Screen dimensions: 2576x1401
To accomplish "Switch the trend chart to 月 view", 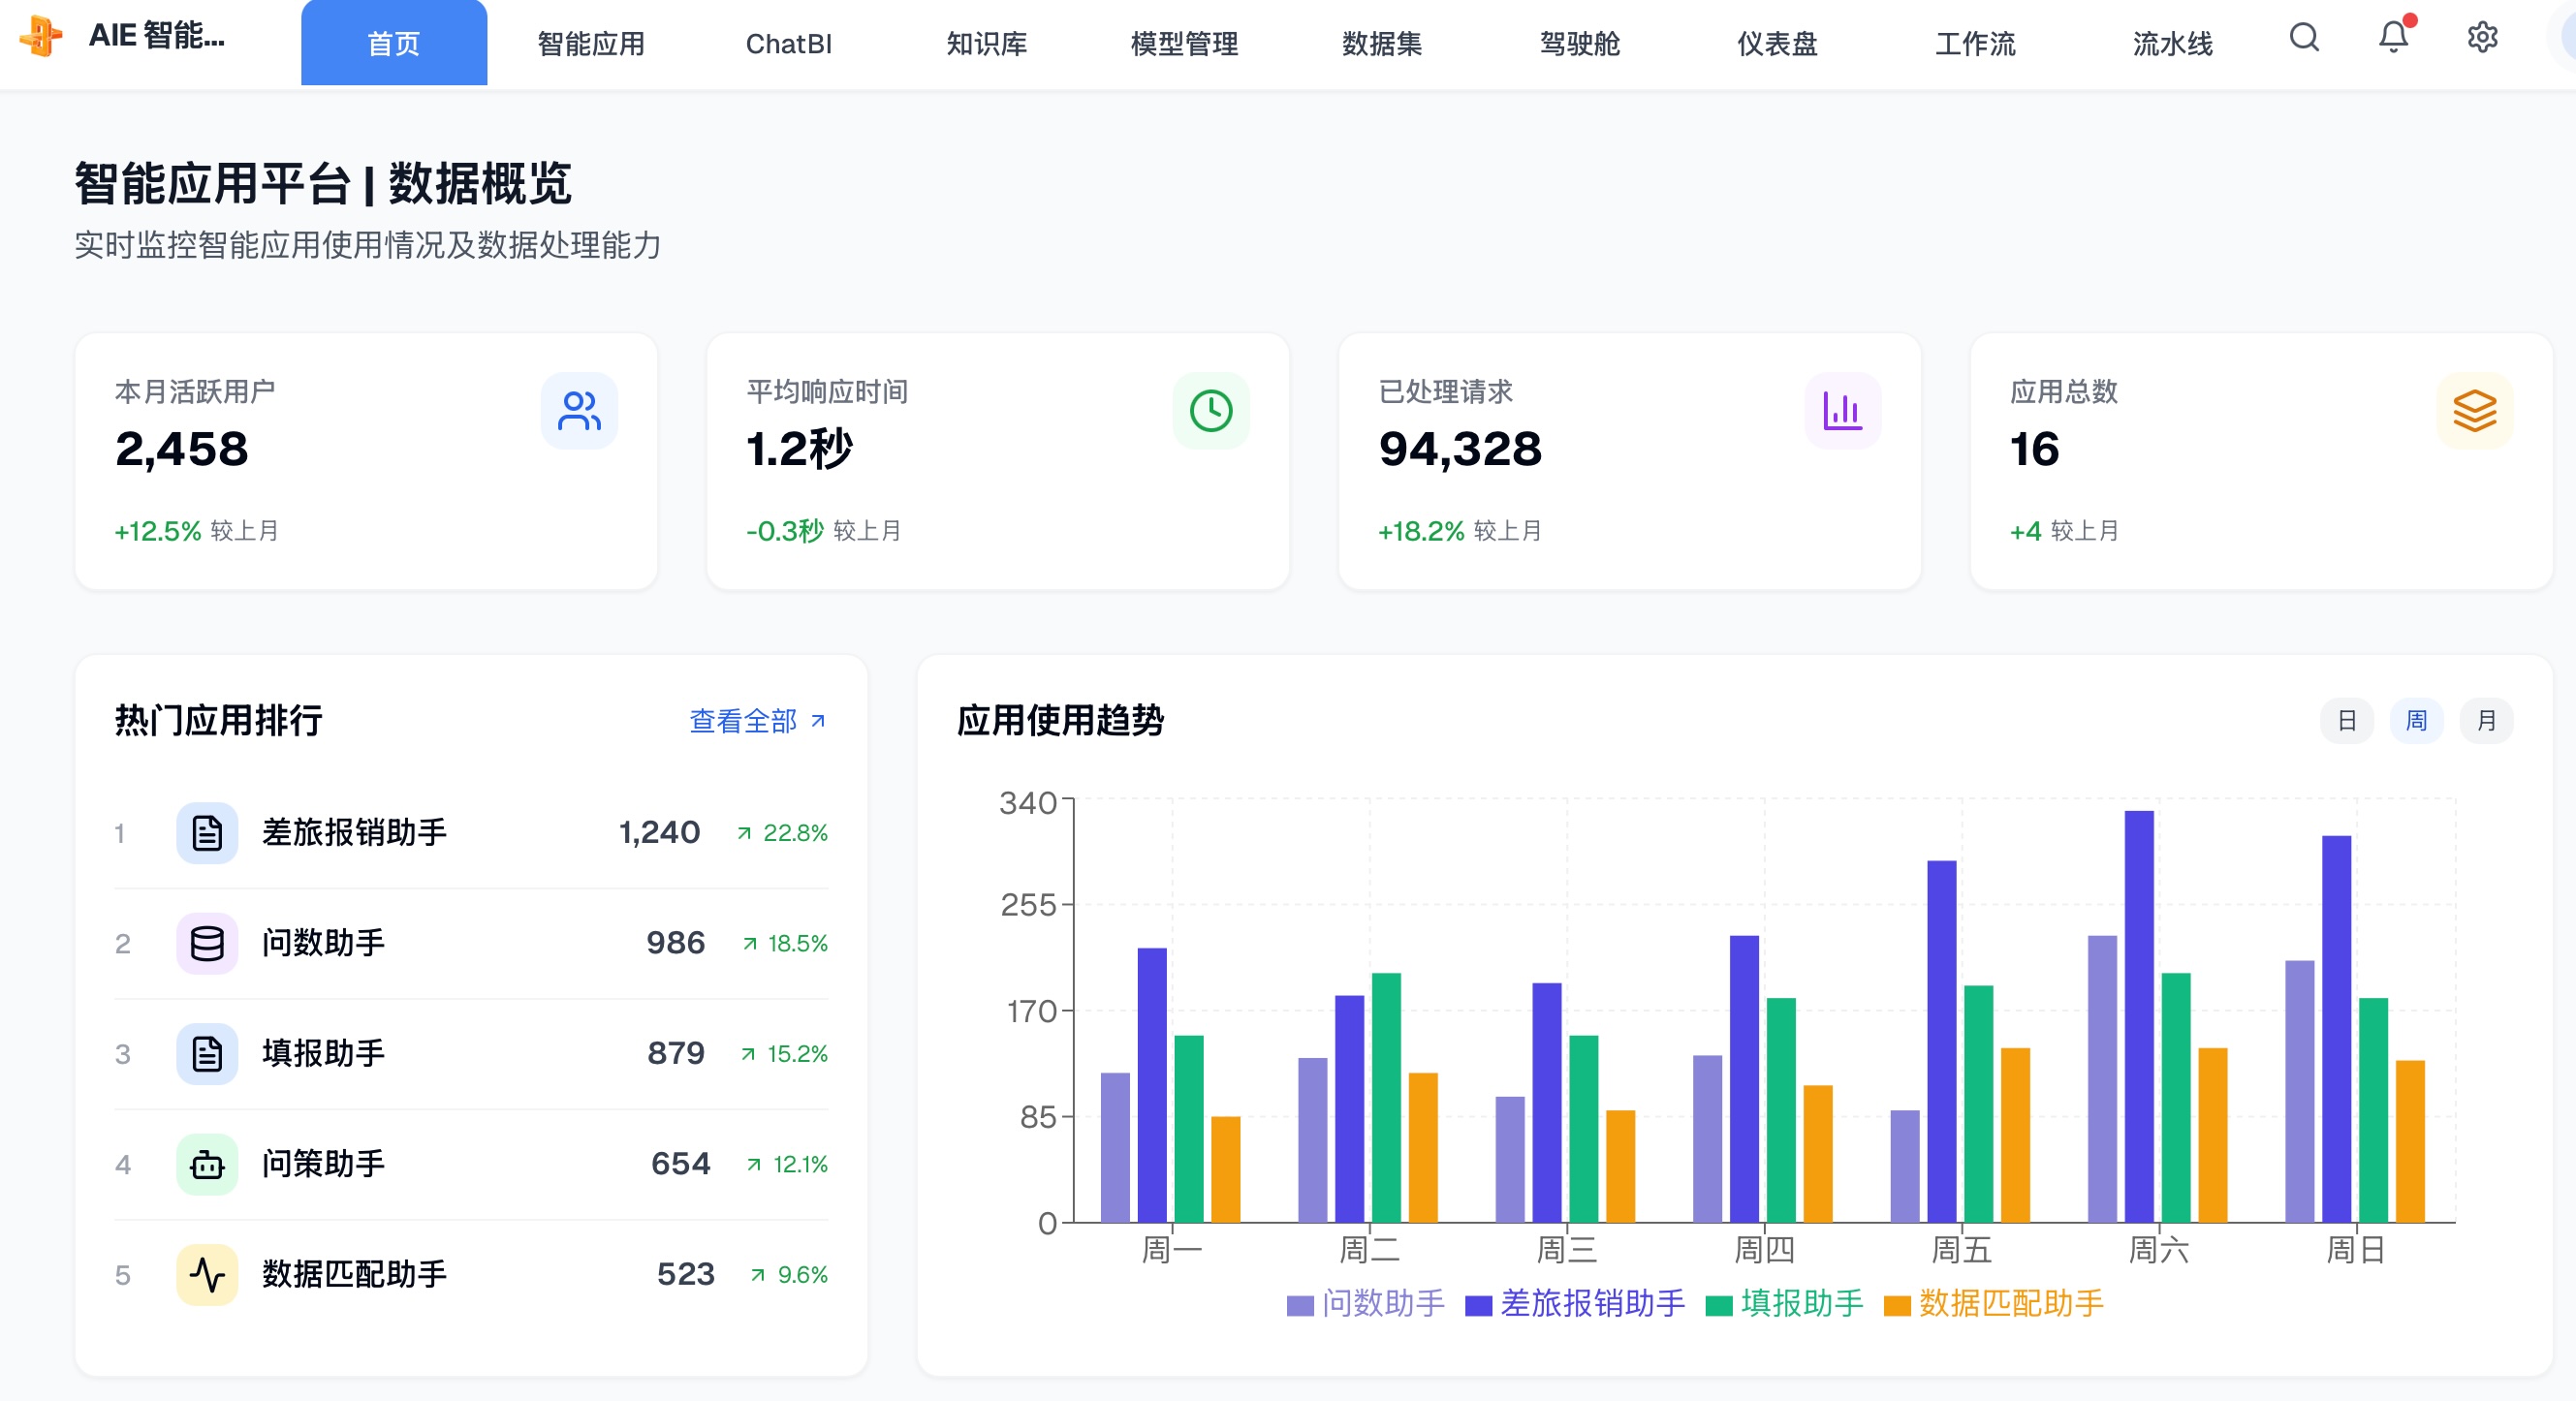I will (x=2489, y=720).
